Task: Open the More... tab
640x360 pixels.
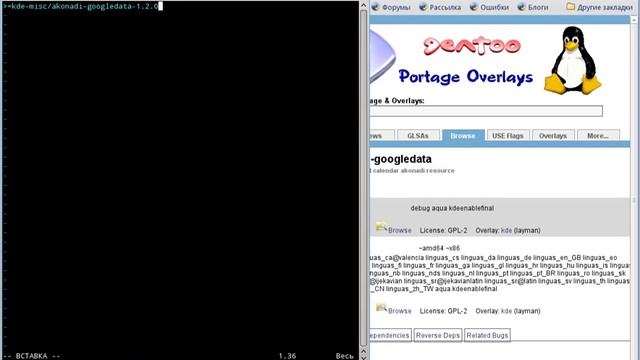Action: tap(598, 136)
